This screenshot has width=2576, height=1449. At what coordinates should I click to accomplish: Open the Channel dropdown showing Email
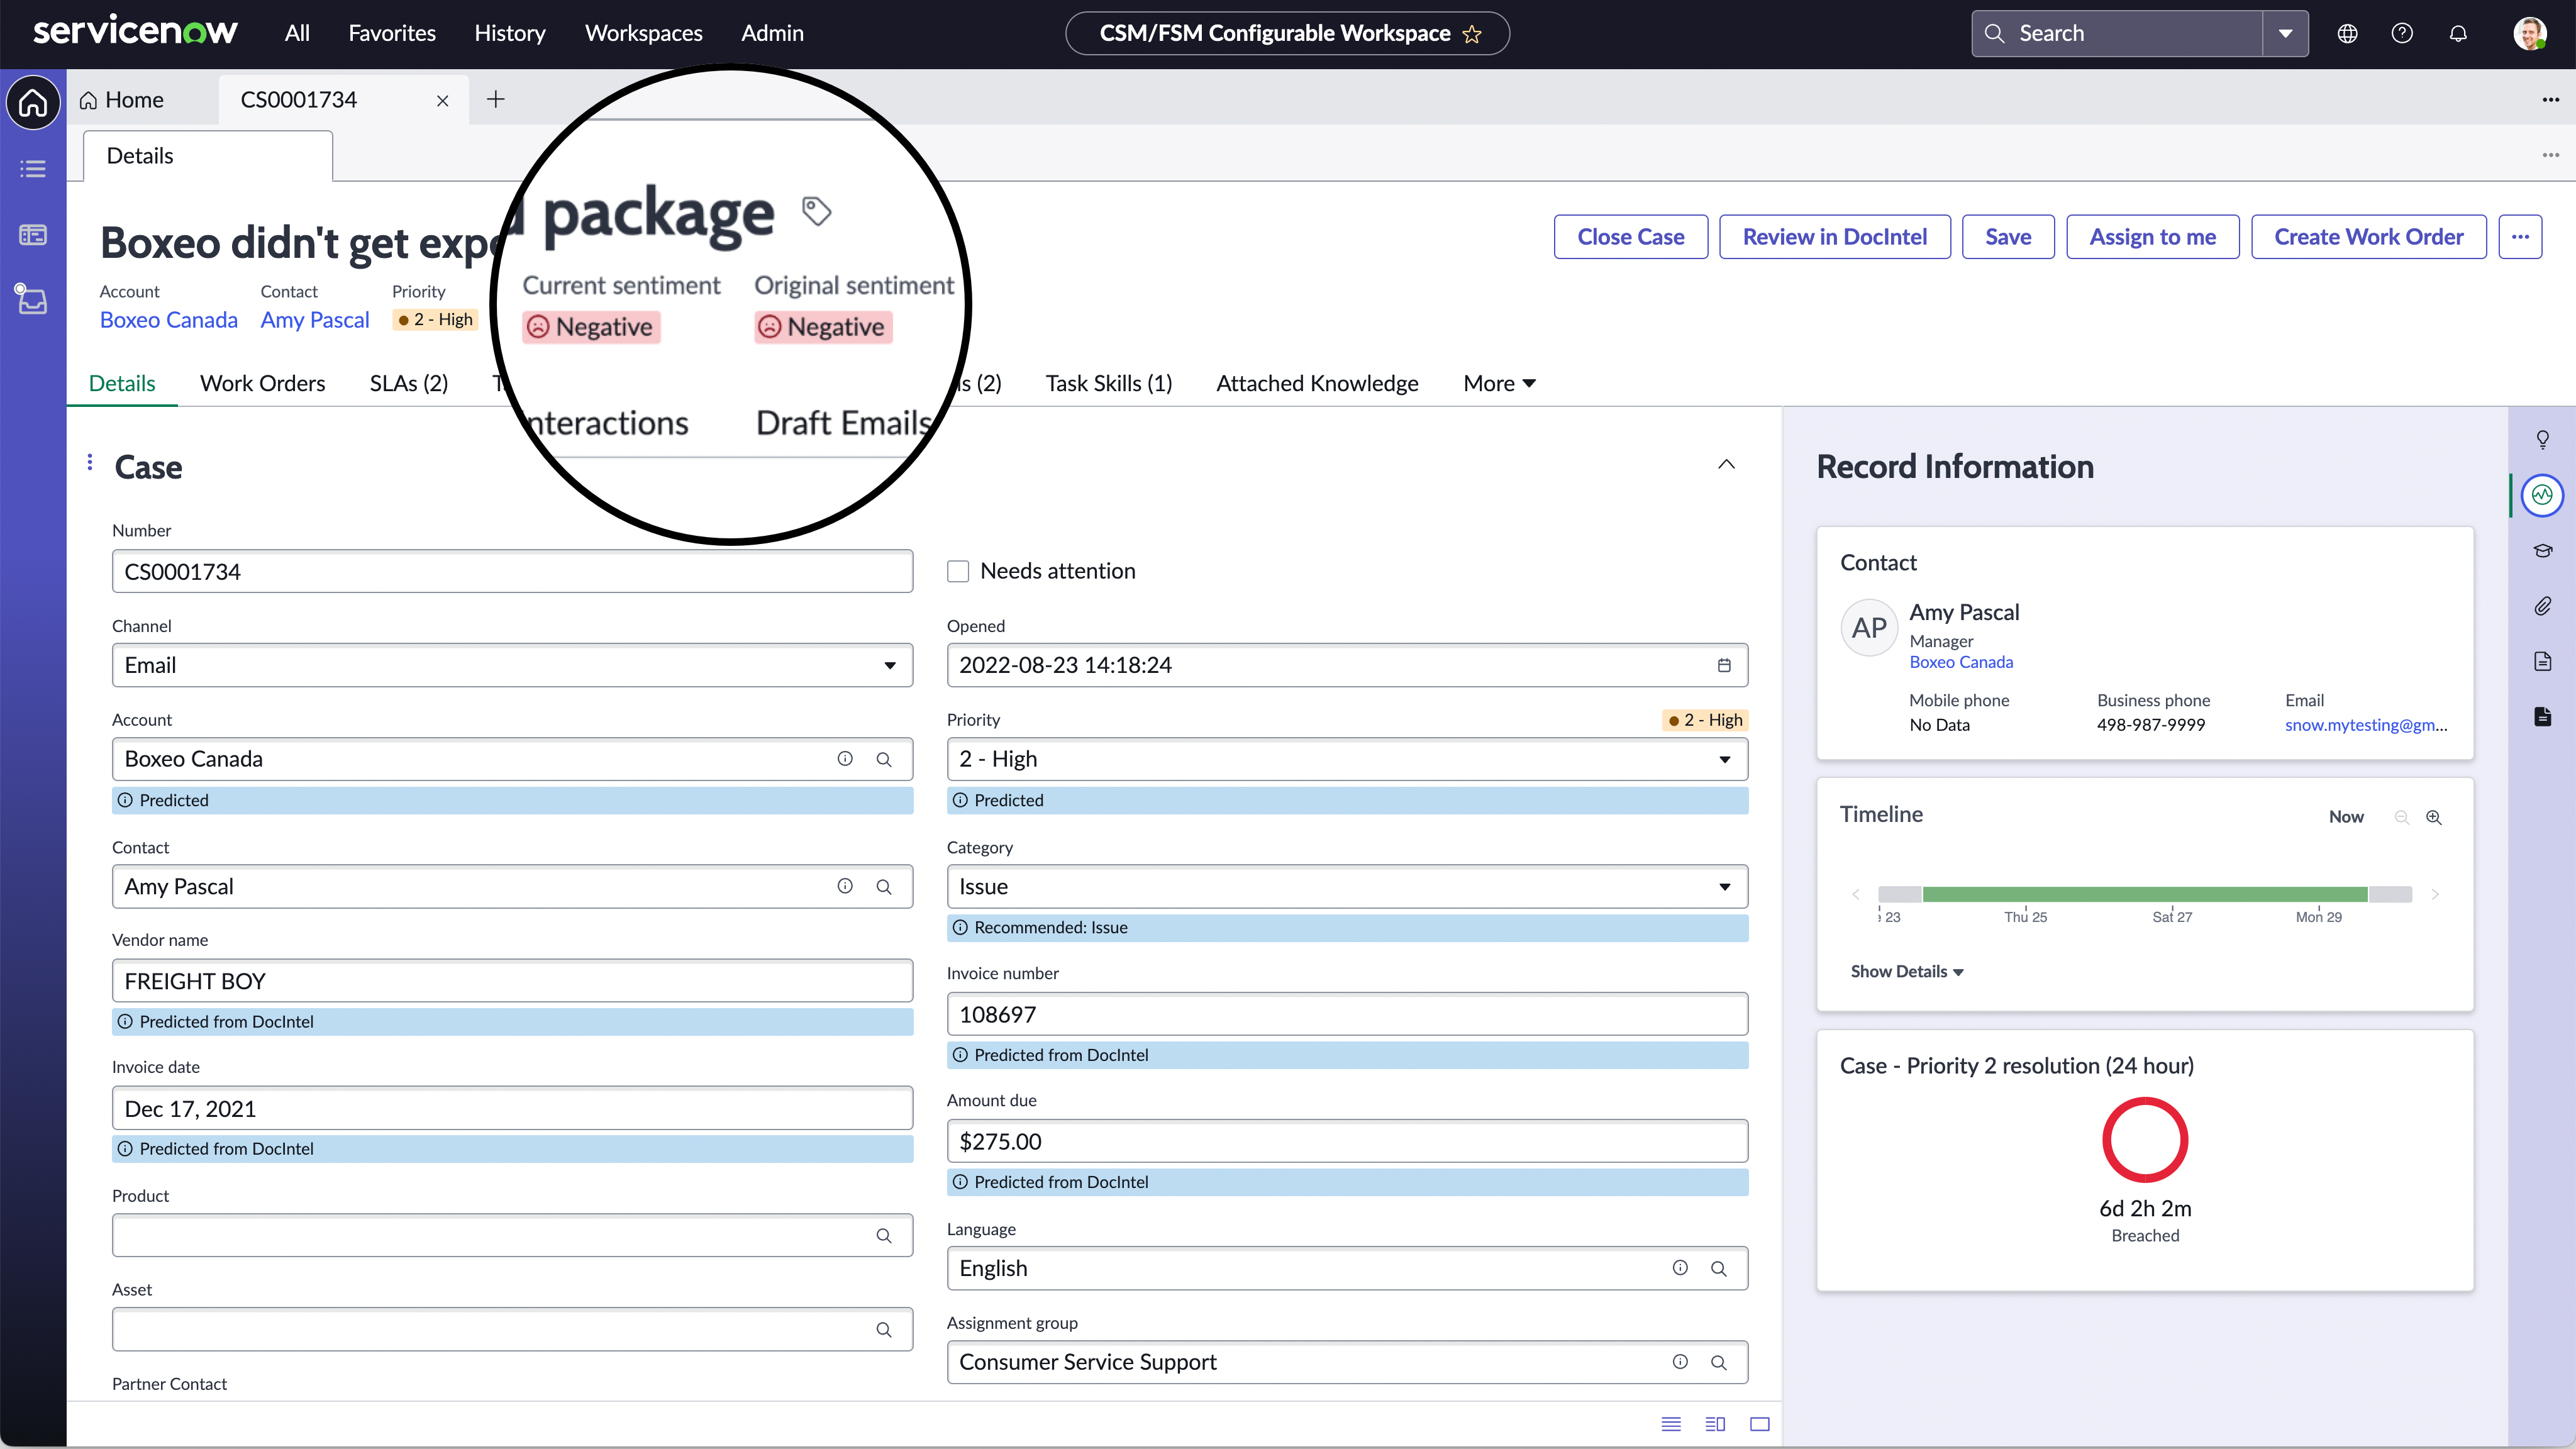point(888,665)
